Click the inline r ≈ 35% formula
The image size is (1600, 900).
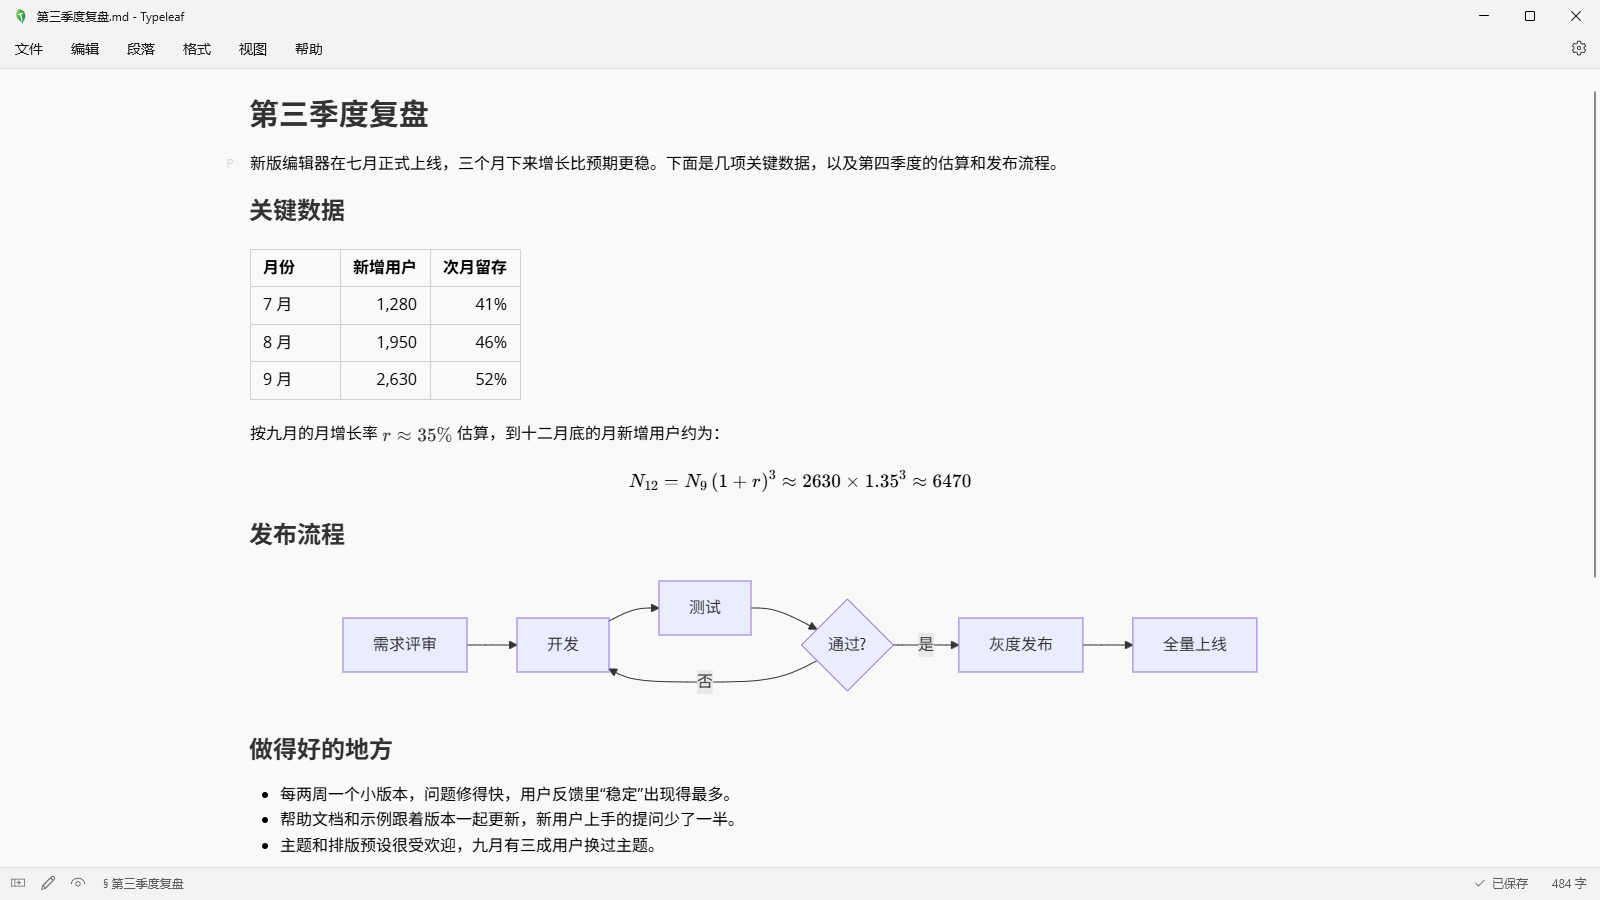coord(417,434)
